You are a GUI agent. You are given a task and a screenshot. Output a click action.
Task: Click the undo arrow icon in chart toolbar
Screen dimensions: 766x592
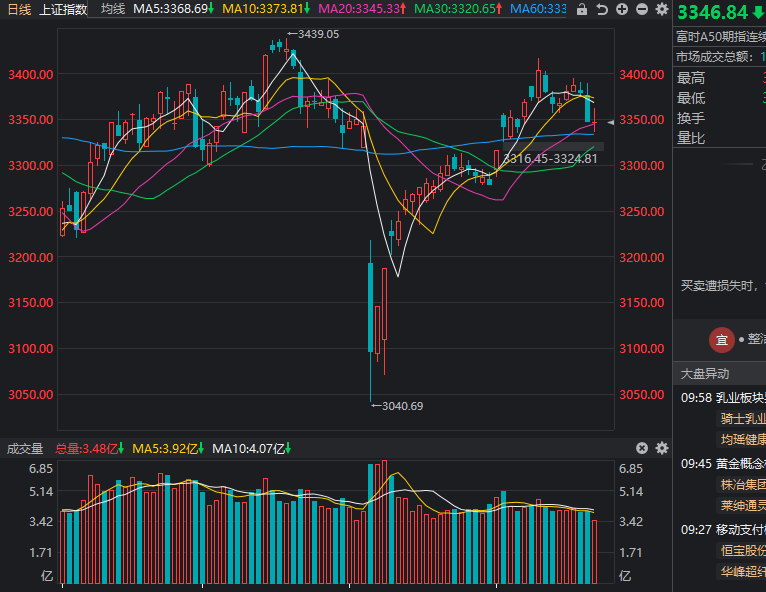click(x=603, y=9)
